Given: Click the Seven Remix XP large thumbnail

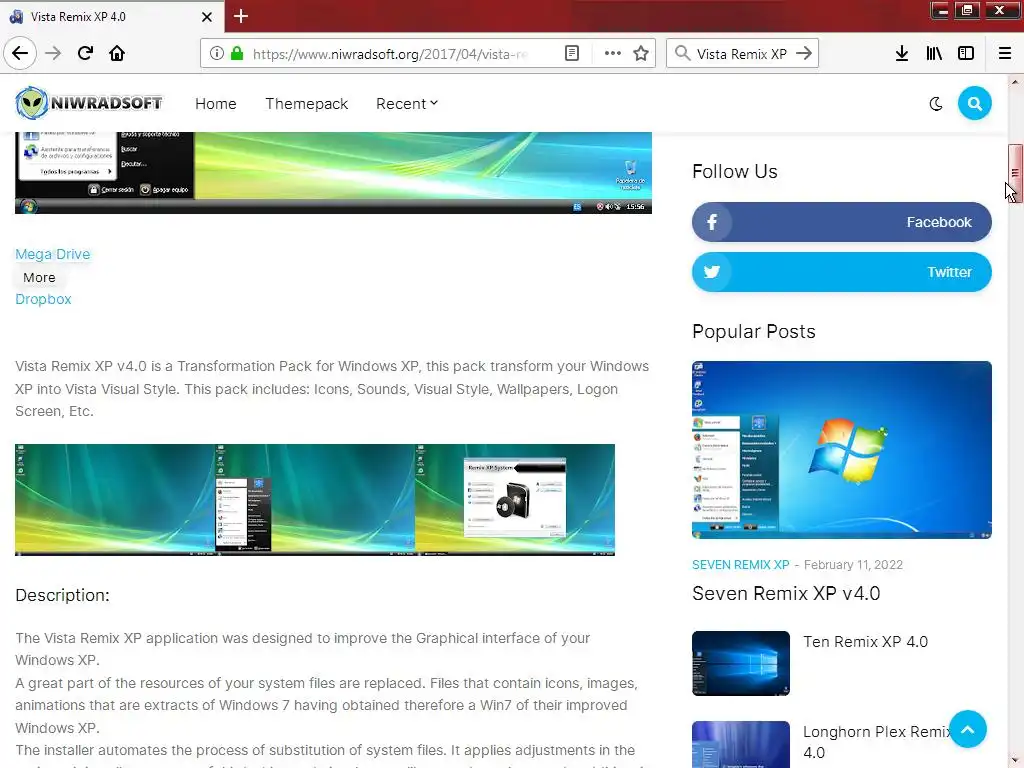Looking at the screenshot, I should [842, 450].
